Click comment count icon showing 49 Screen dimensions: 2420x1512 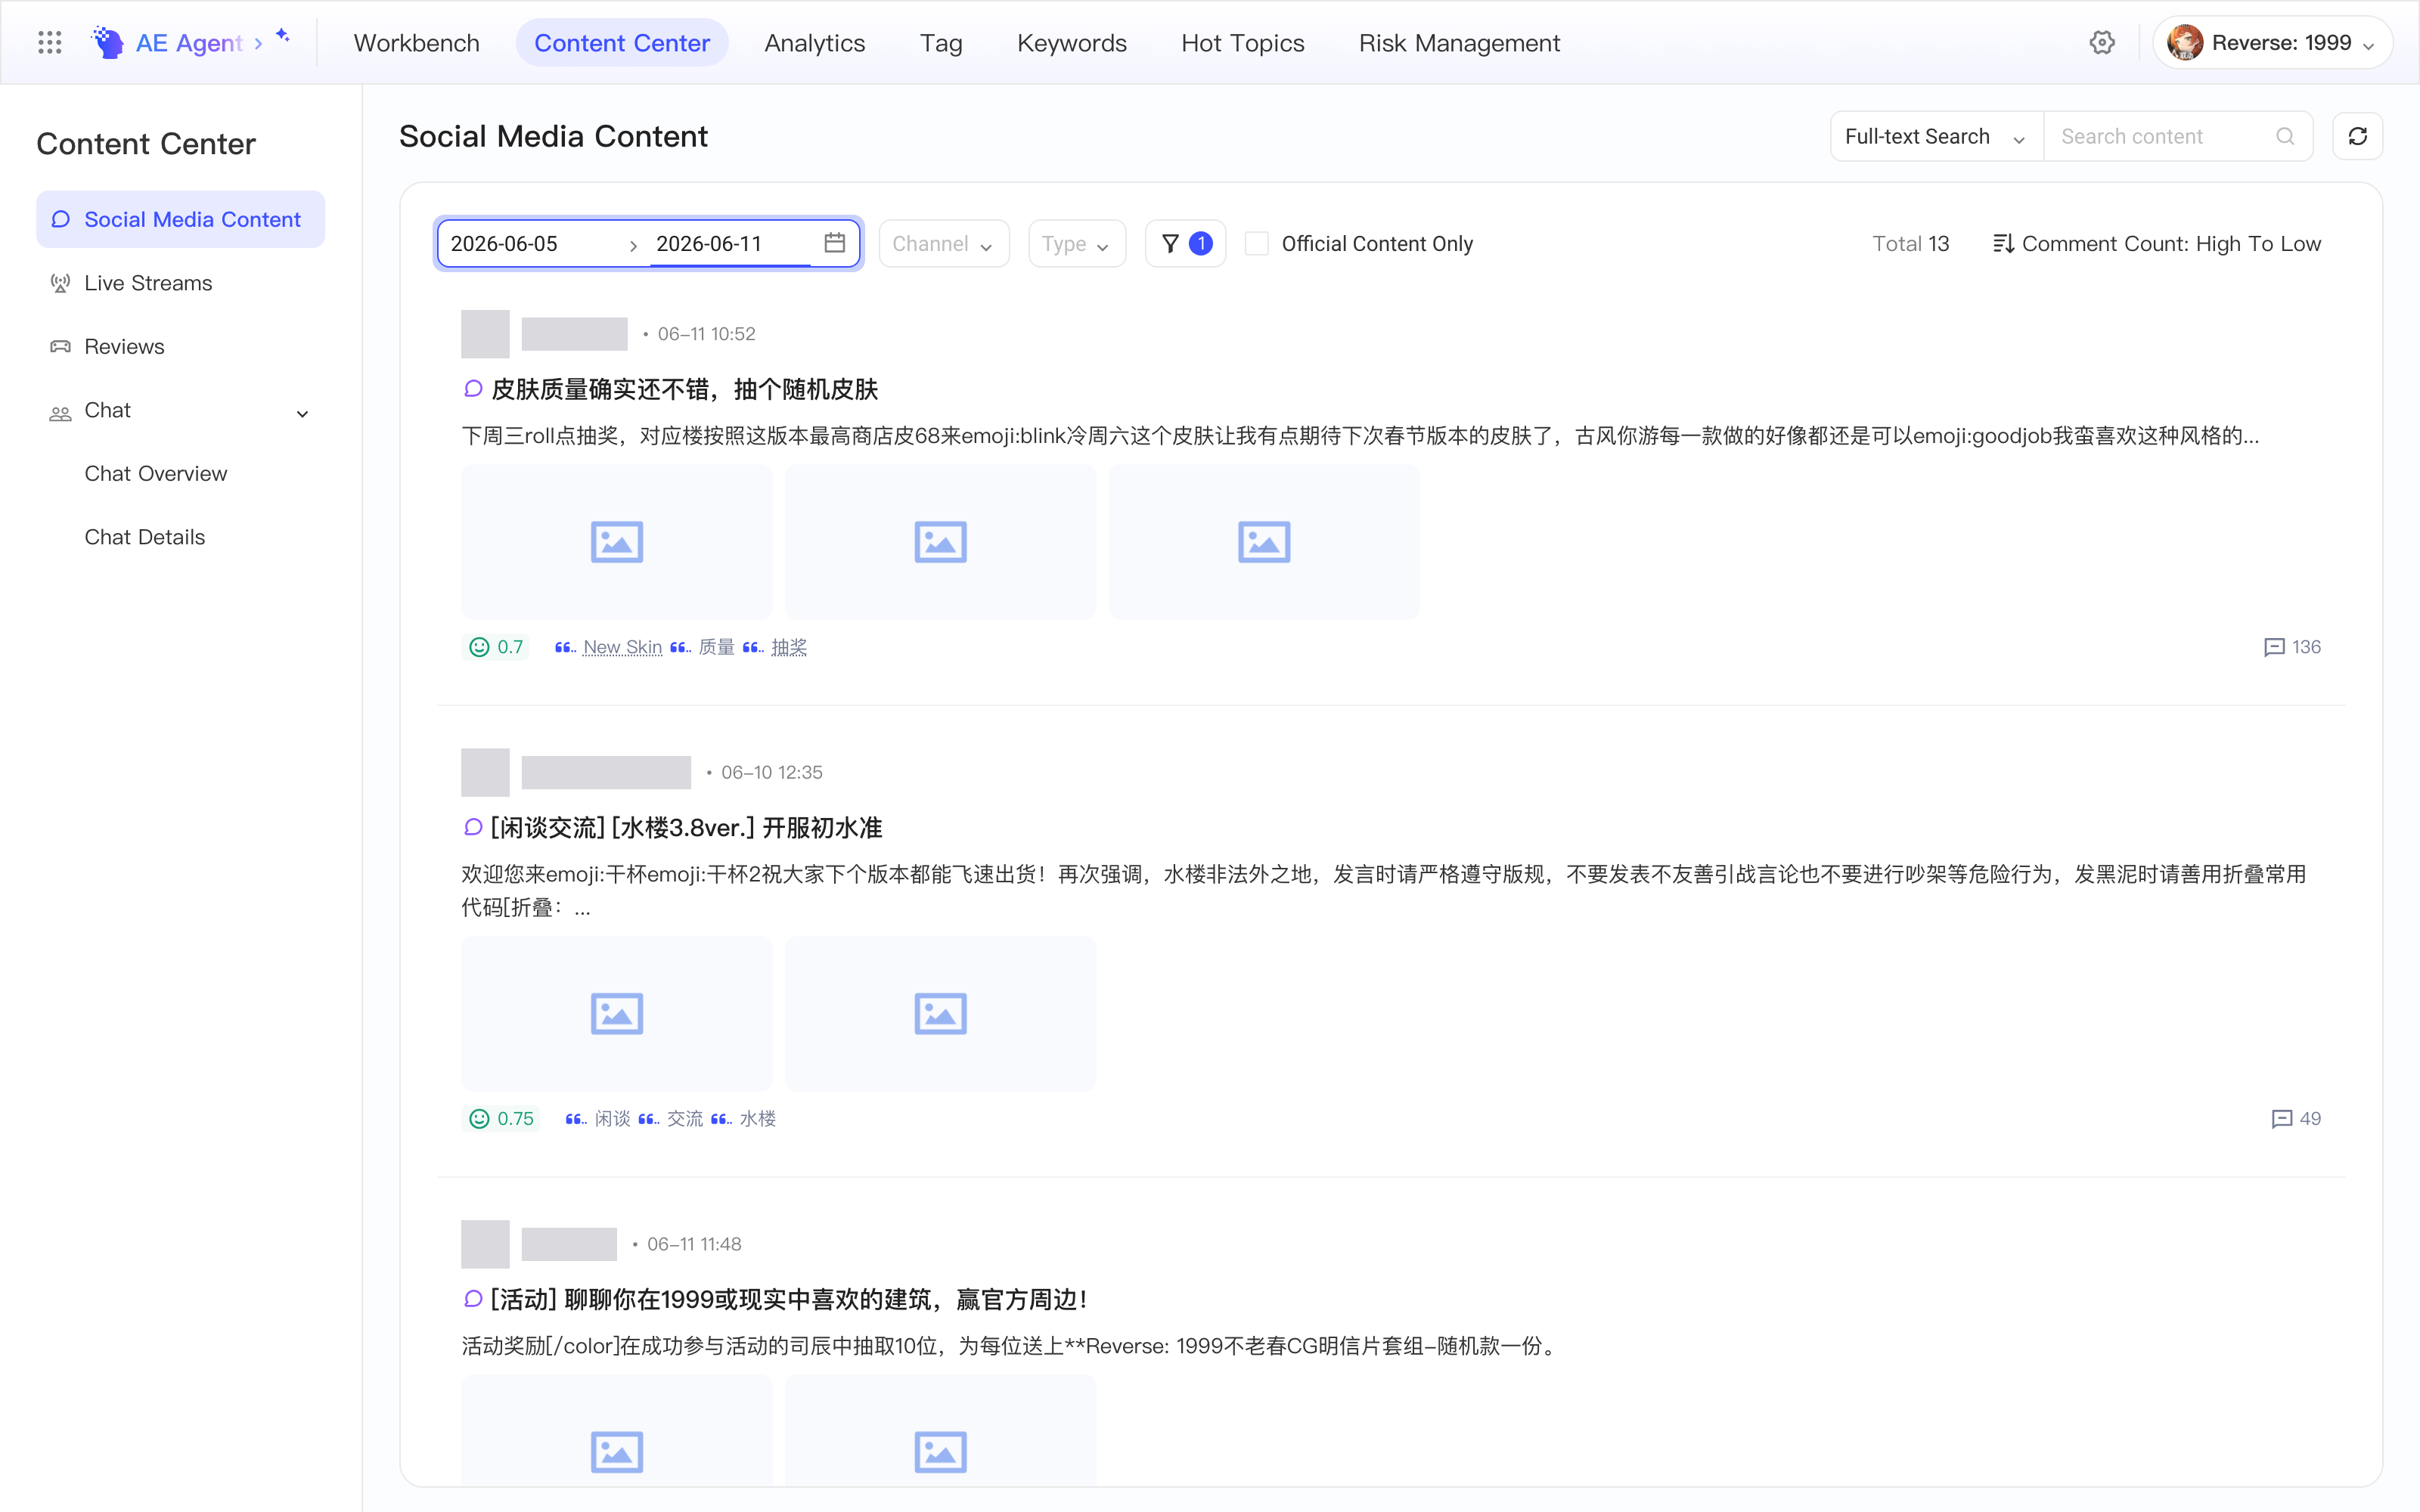pyautogui.click(x=2281, y=1119)
